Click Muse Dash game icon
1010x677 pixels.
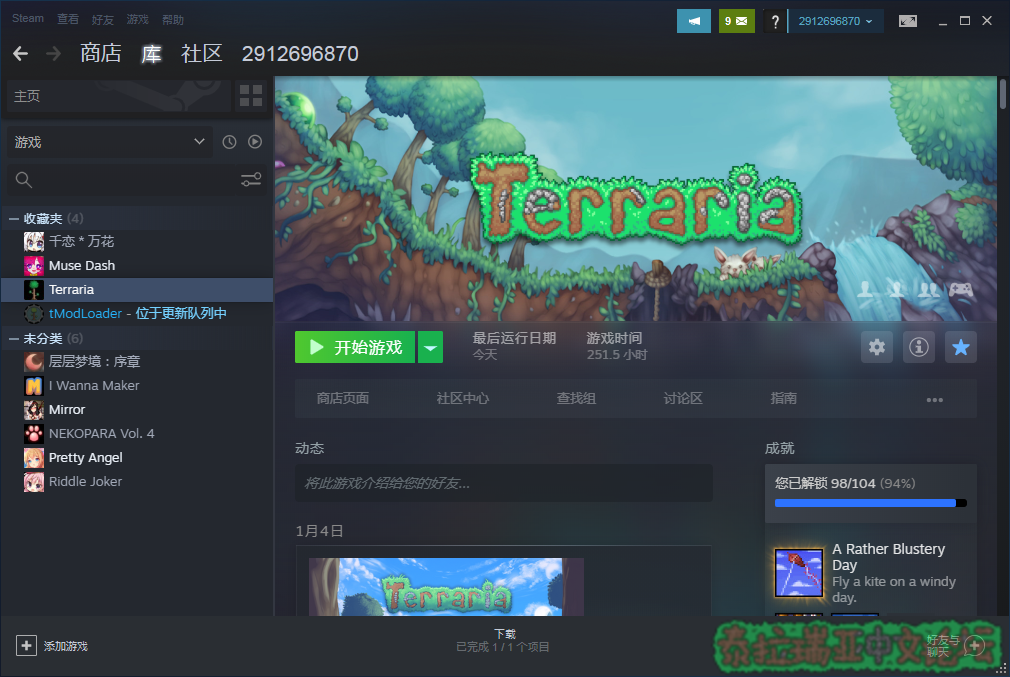[33, 265]
